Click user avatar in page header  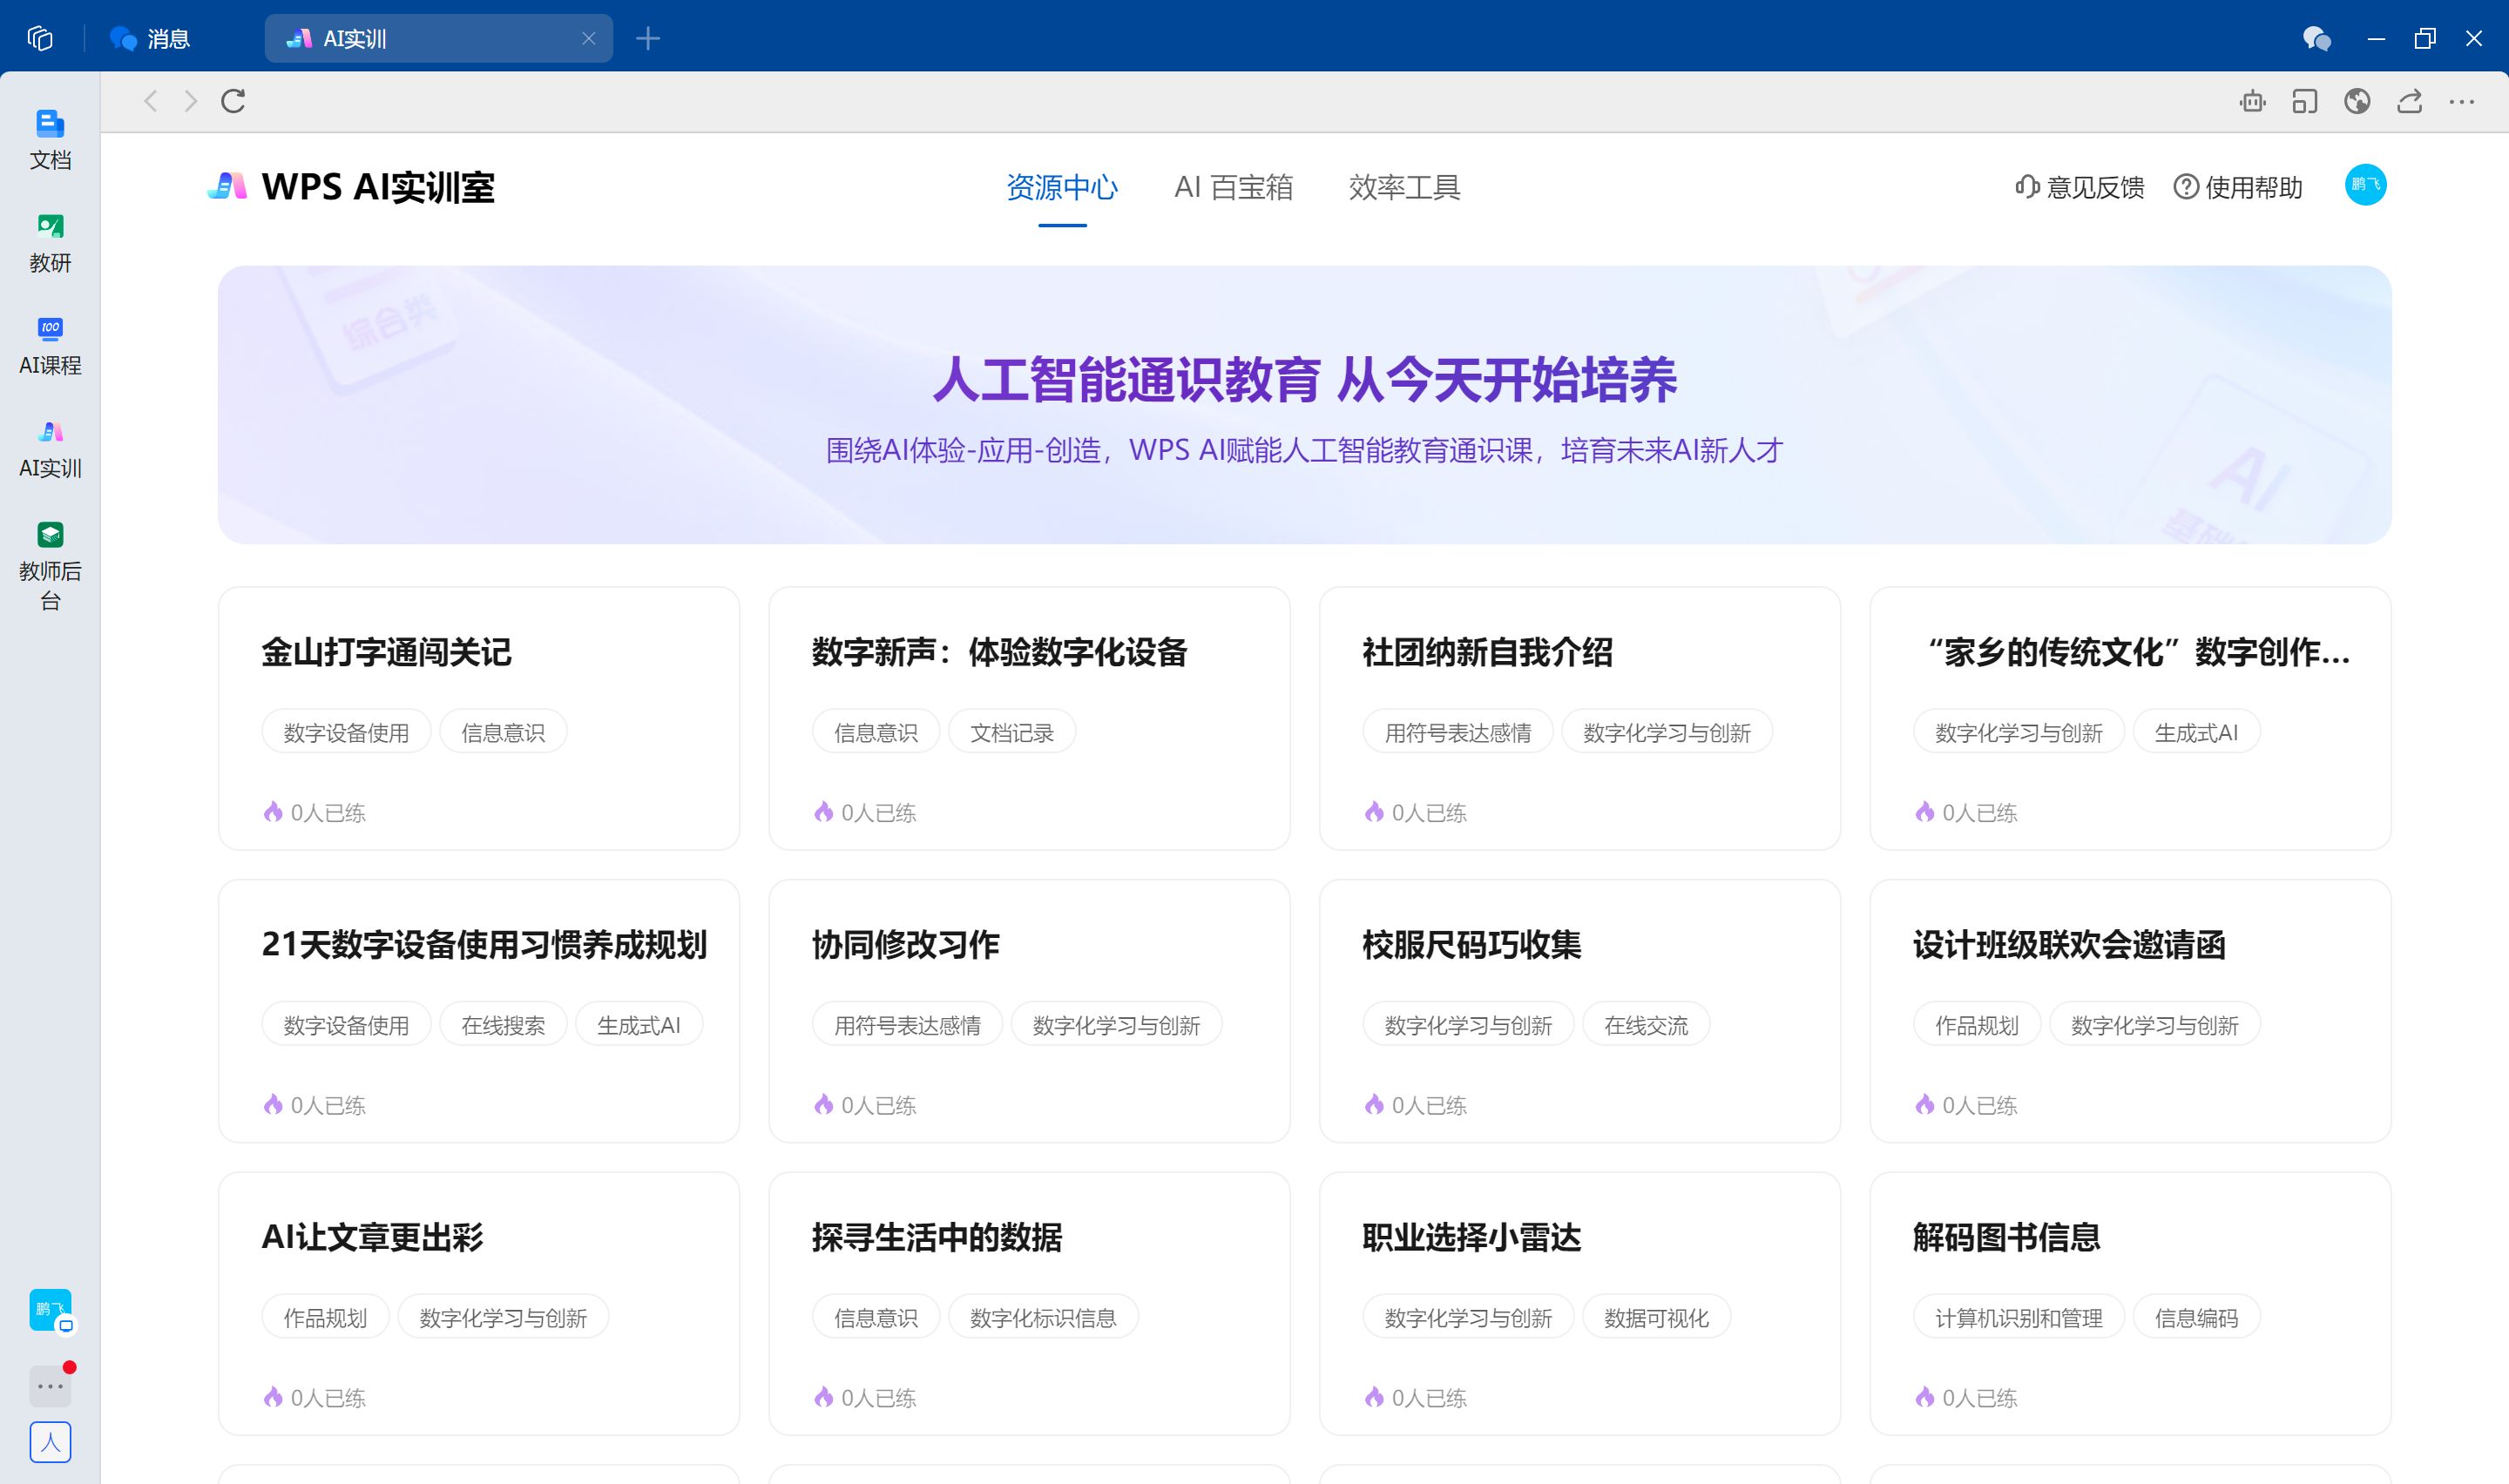click(2365, 185)
